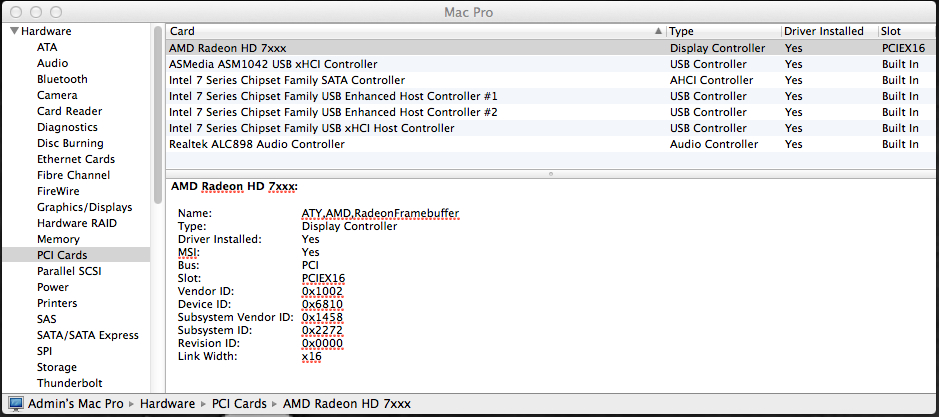Screen dimensions: 939x417
Task: Select SPI in the sidebar
Action: (44, 351)
